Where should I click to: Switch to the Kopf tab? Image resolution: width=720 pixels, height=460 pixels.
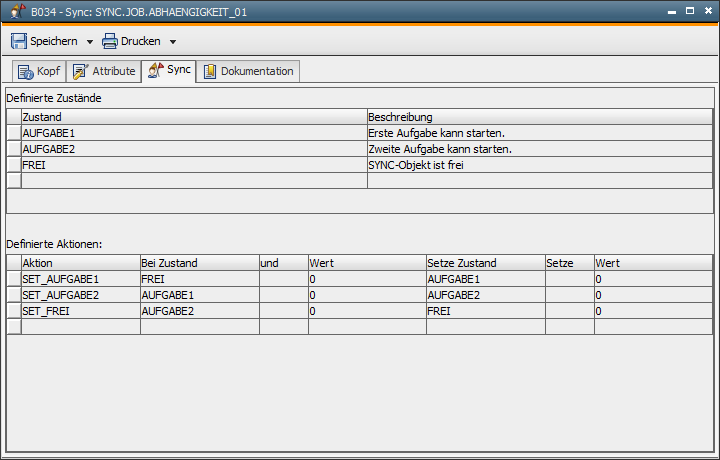tap(39, 71)
